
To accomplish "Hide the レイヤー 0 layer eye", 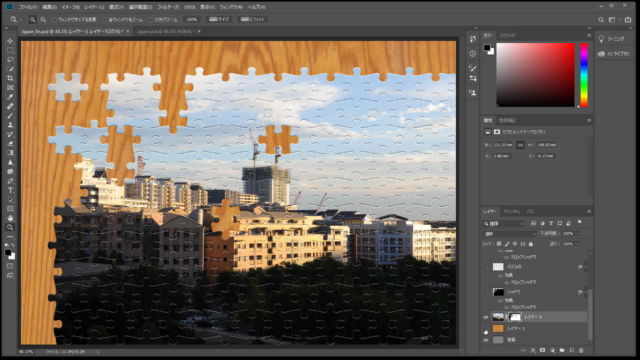I will pos(486,317).
